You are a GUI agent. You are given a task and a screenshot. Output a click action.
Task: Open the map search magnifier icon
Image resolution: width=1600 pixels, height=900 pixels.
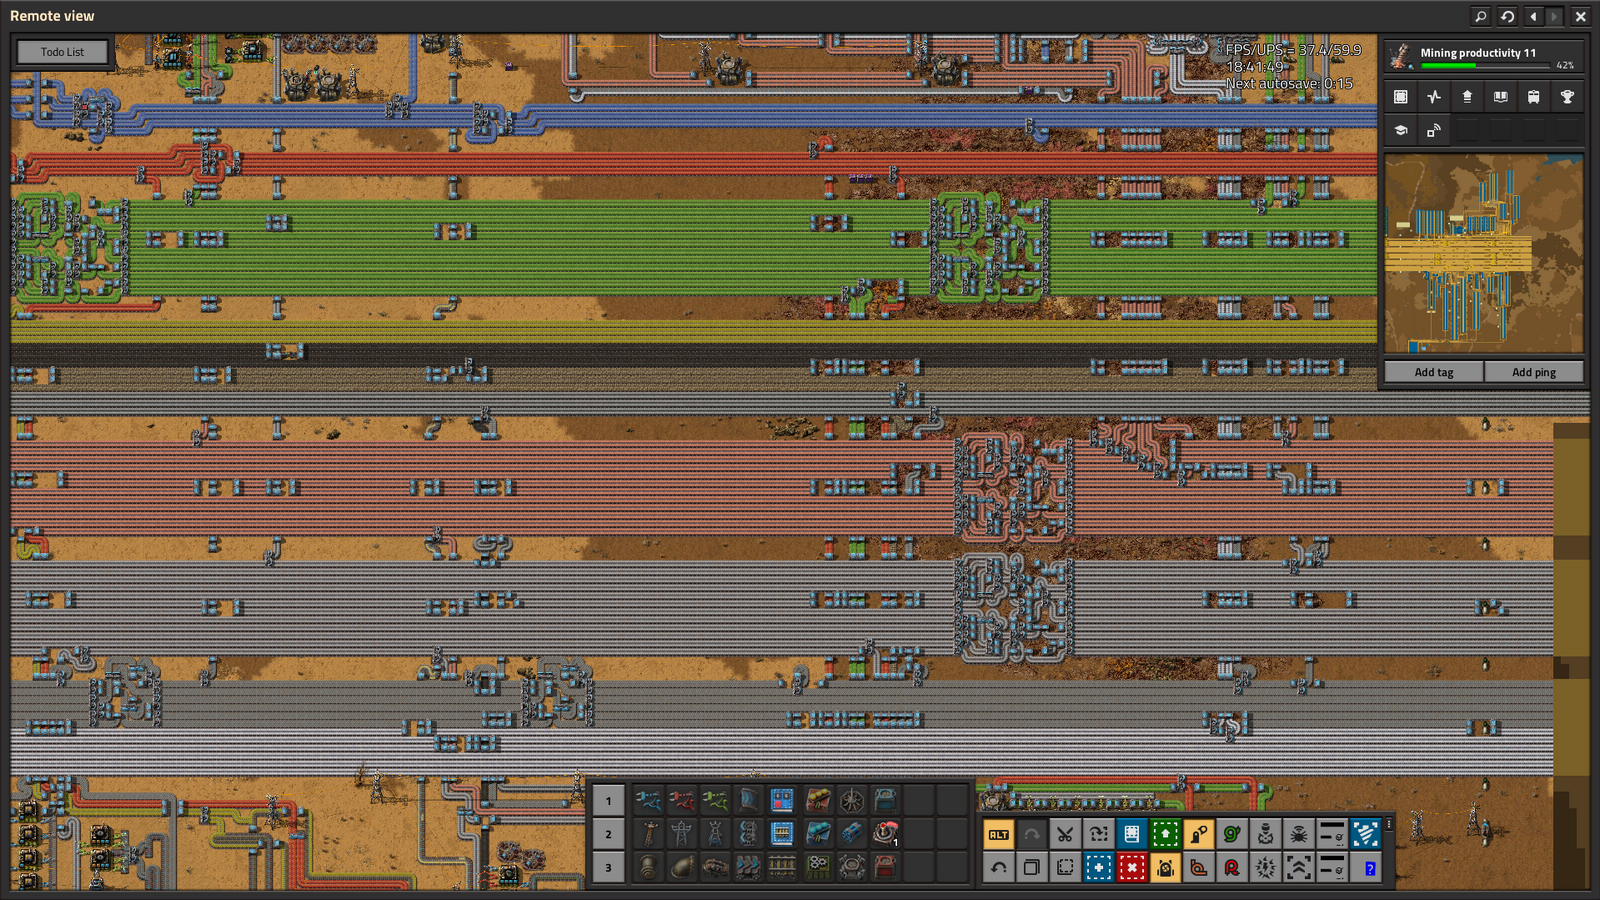[x=1480, y=16]
